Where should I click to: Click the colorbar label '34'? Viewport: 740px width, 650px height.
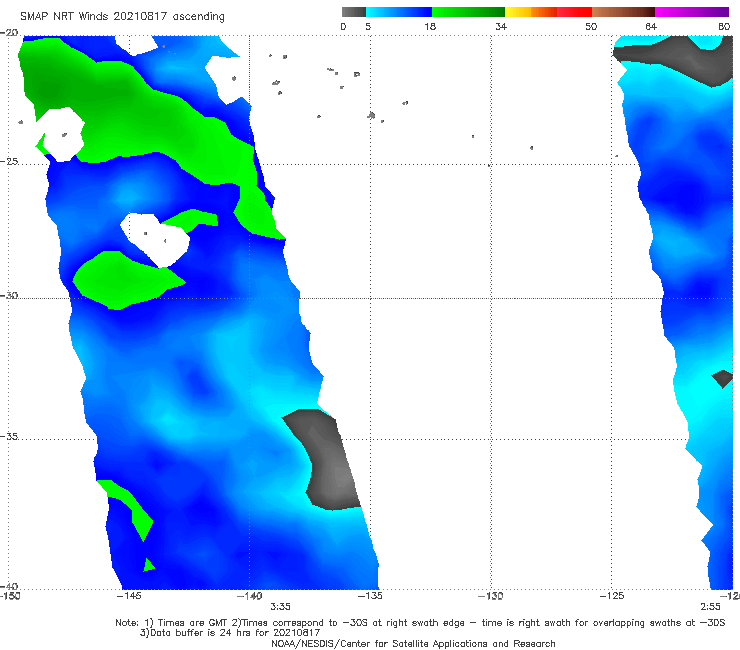[501, 27]
